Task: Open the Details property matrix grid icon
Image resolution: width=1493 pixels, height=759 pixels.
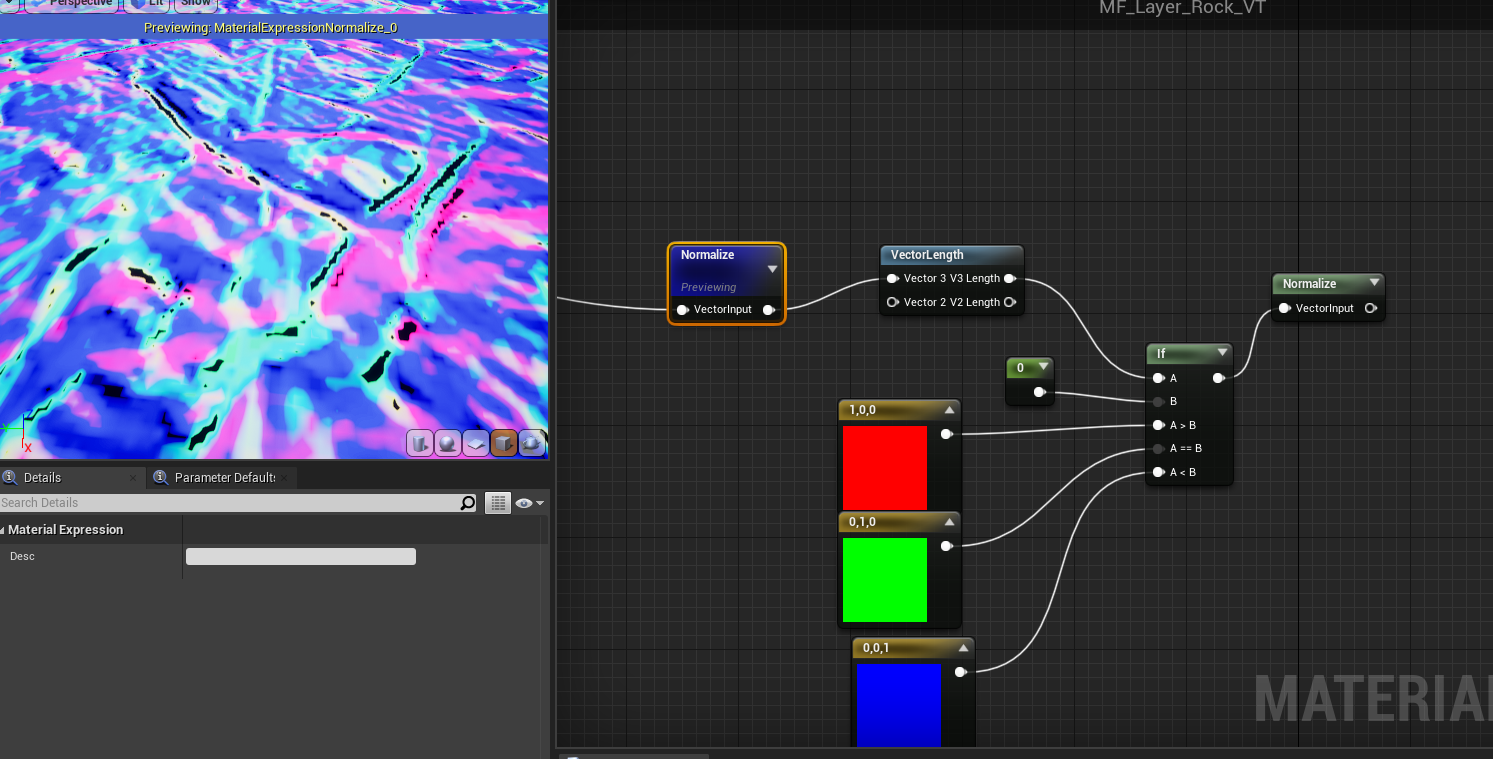Action: coord(497,503)
